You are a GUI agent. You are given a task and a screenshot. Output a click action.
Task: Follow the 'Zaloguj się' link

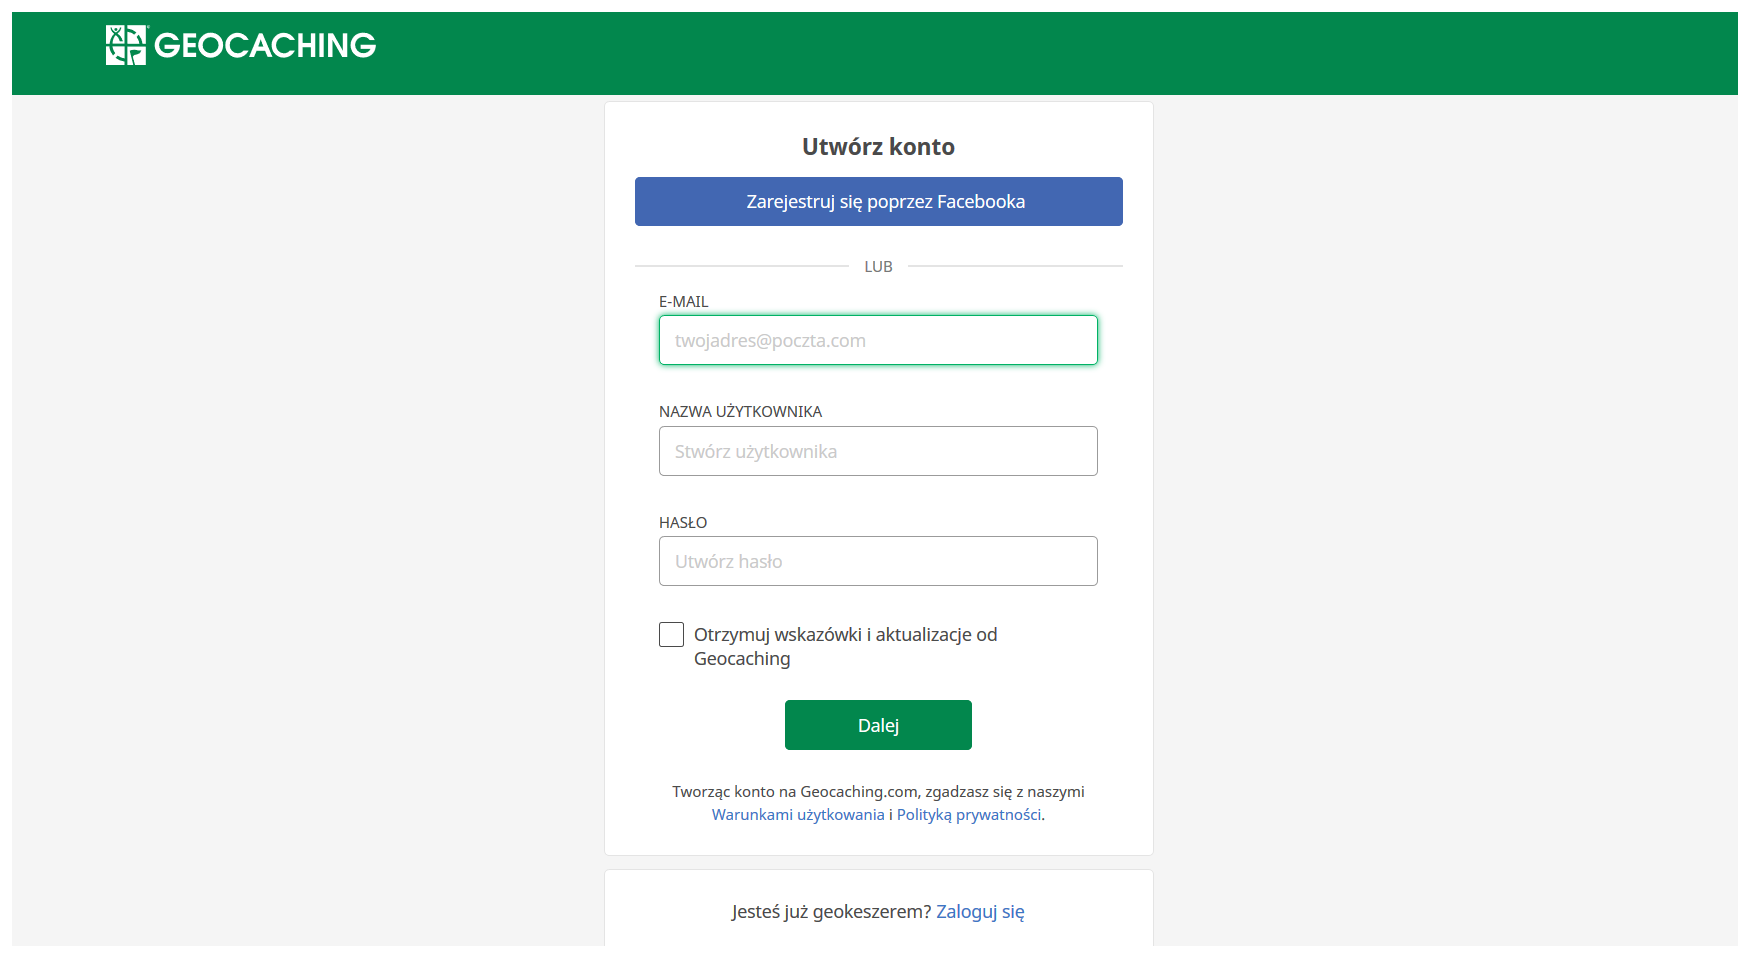tap(980, 912)
